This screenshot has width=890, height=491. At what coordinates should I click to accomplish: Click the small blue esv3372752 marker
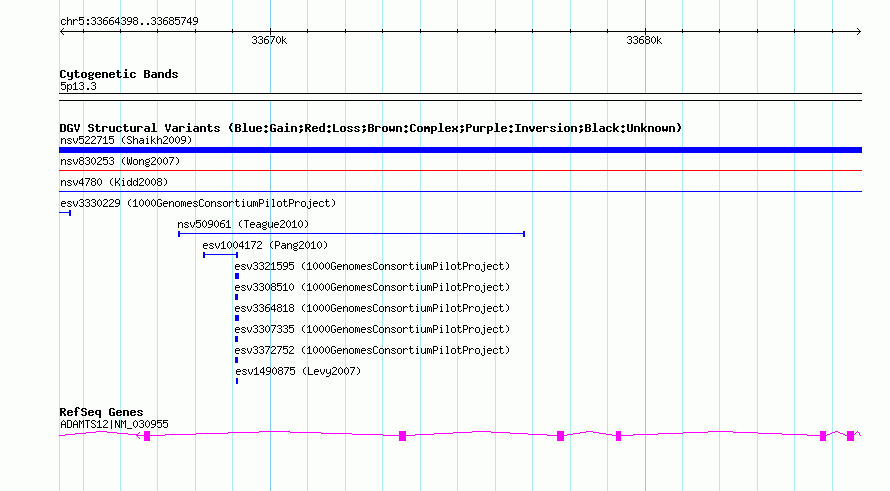[x=236, y=360]
